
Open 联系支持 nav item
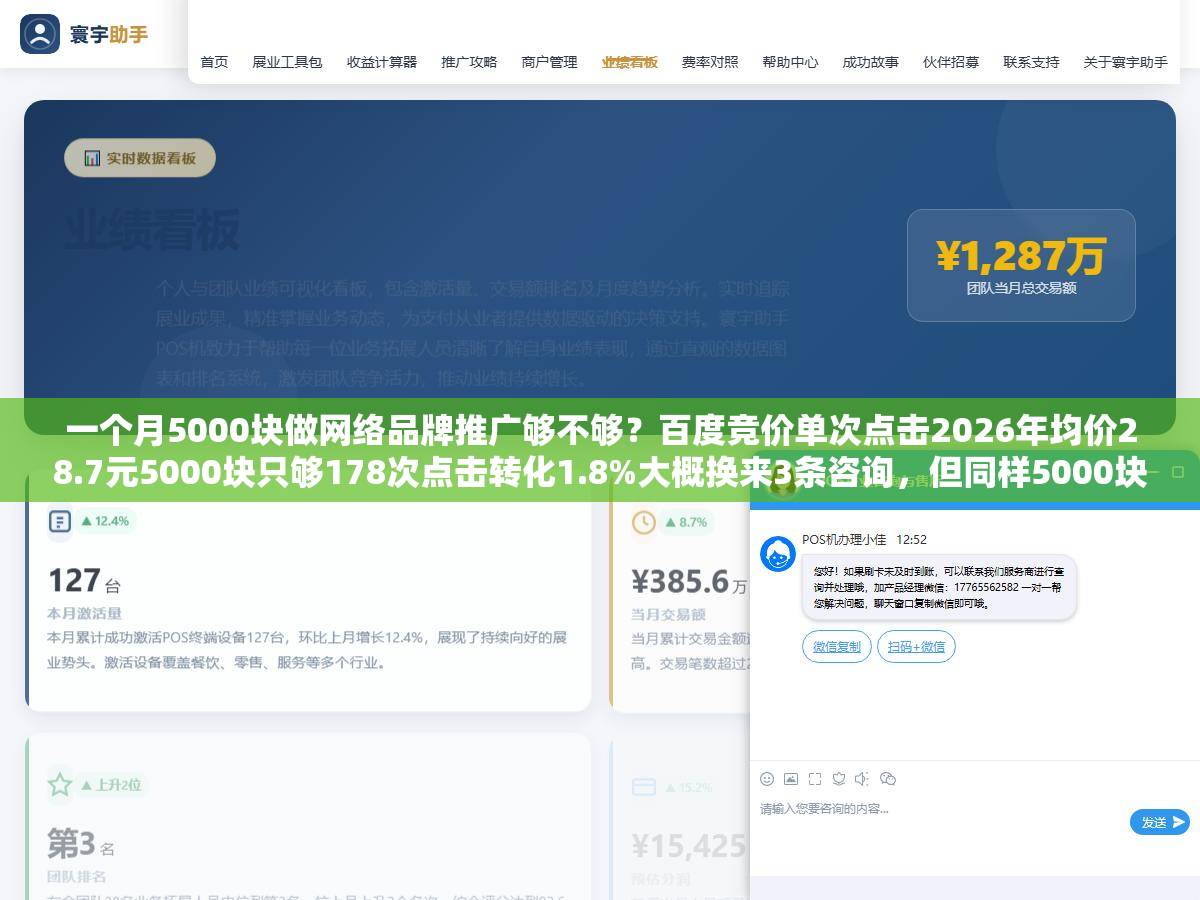(x=1031, y=62)
